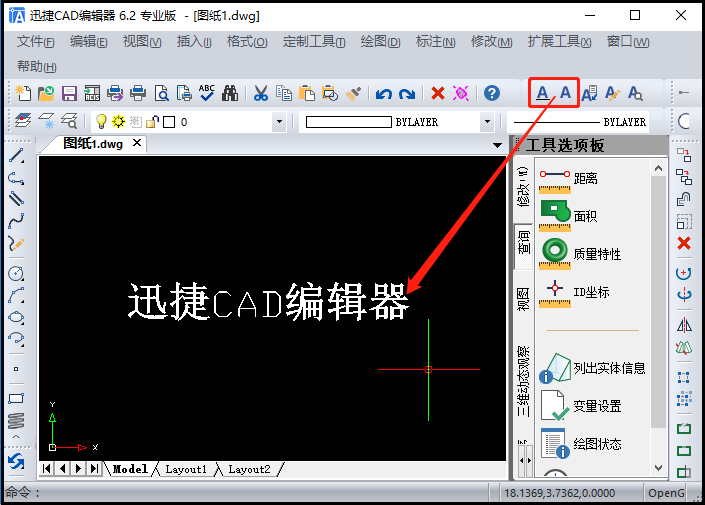Screen dimensions: 705x505
Task: Click the Redo arrow icon
Action: coord(407,94)
